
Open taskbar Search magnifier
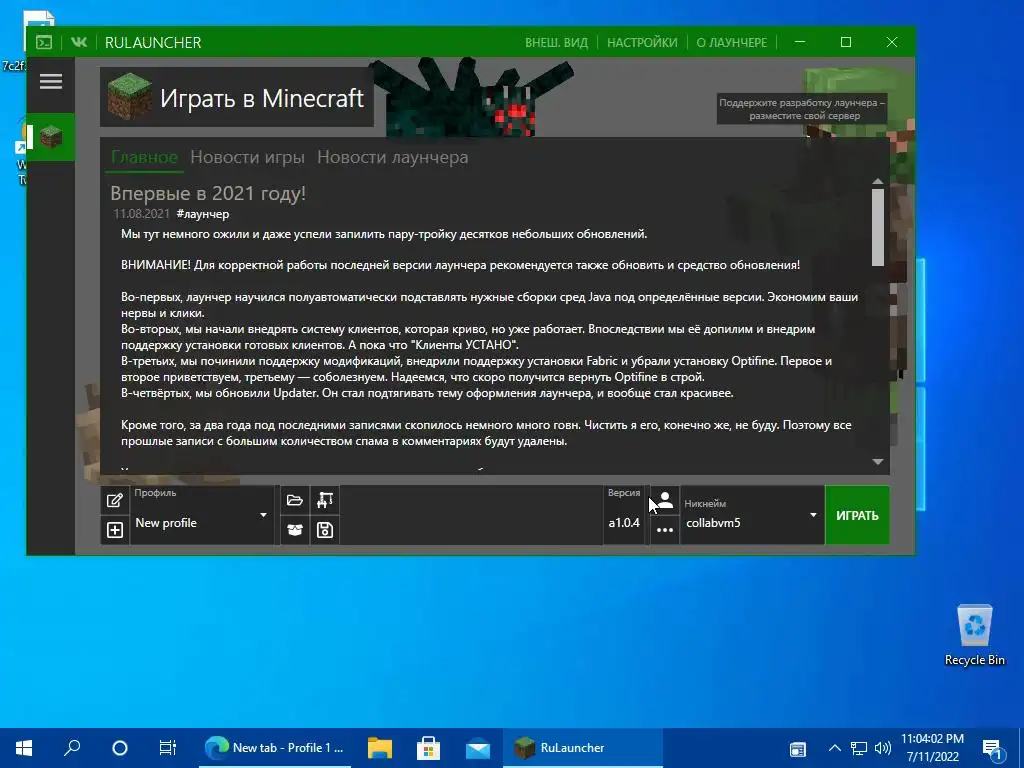[72, 748]
